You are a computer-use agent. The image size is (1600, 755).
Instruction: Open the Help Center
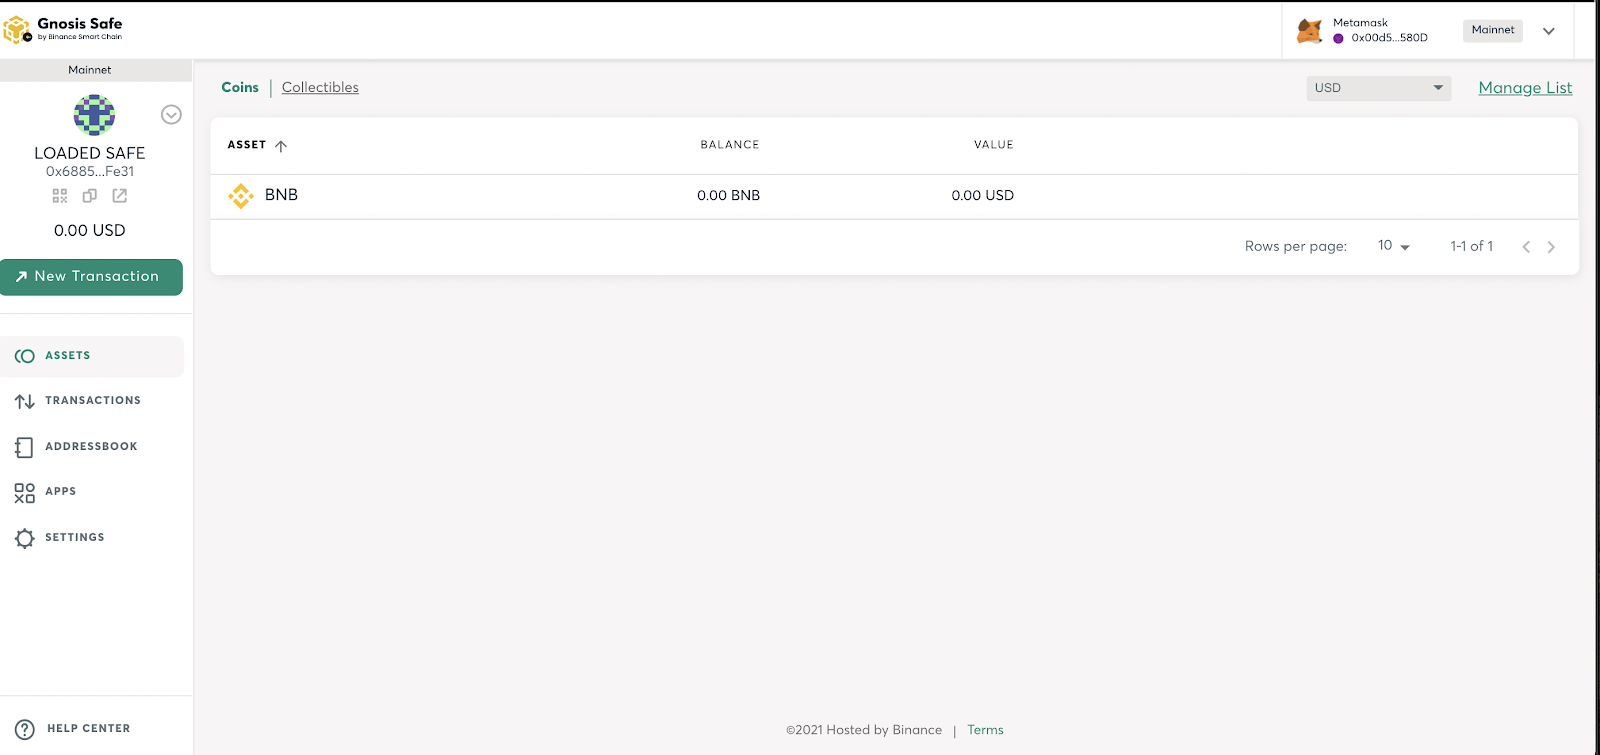[74, 729]
